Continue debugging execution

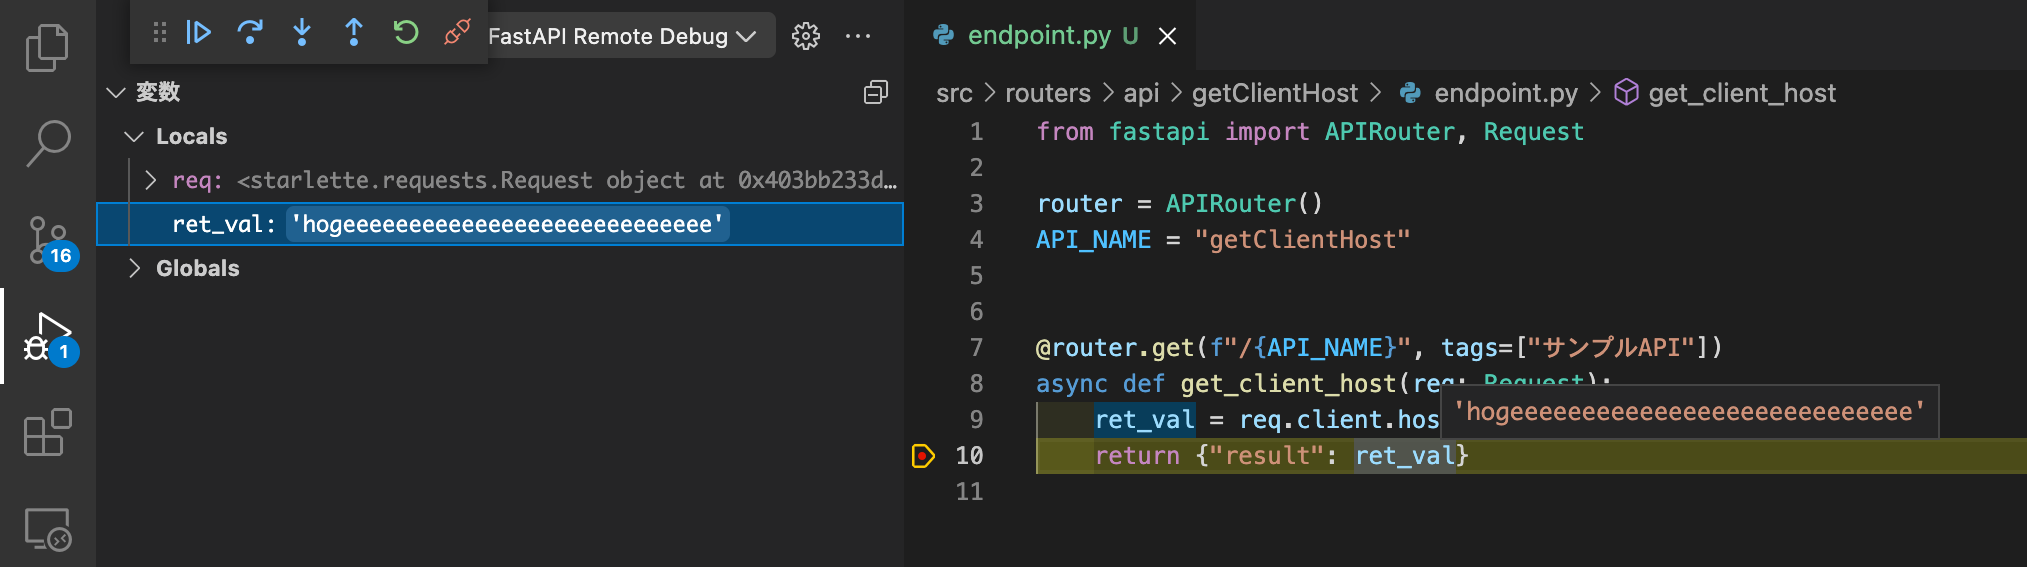(198, 33)
